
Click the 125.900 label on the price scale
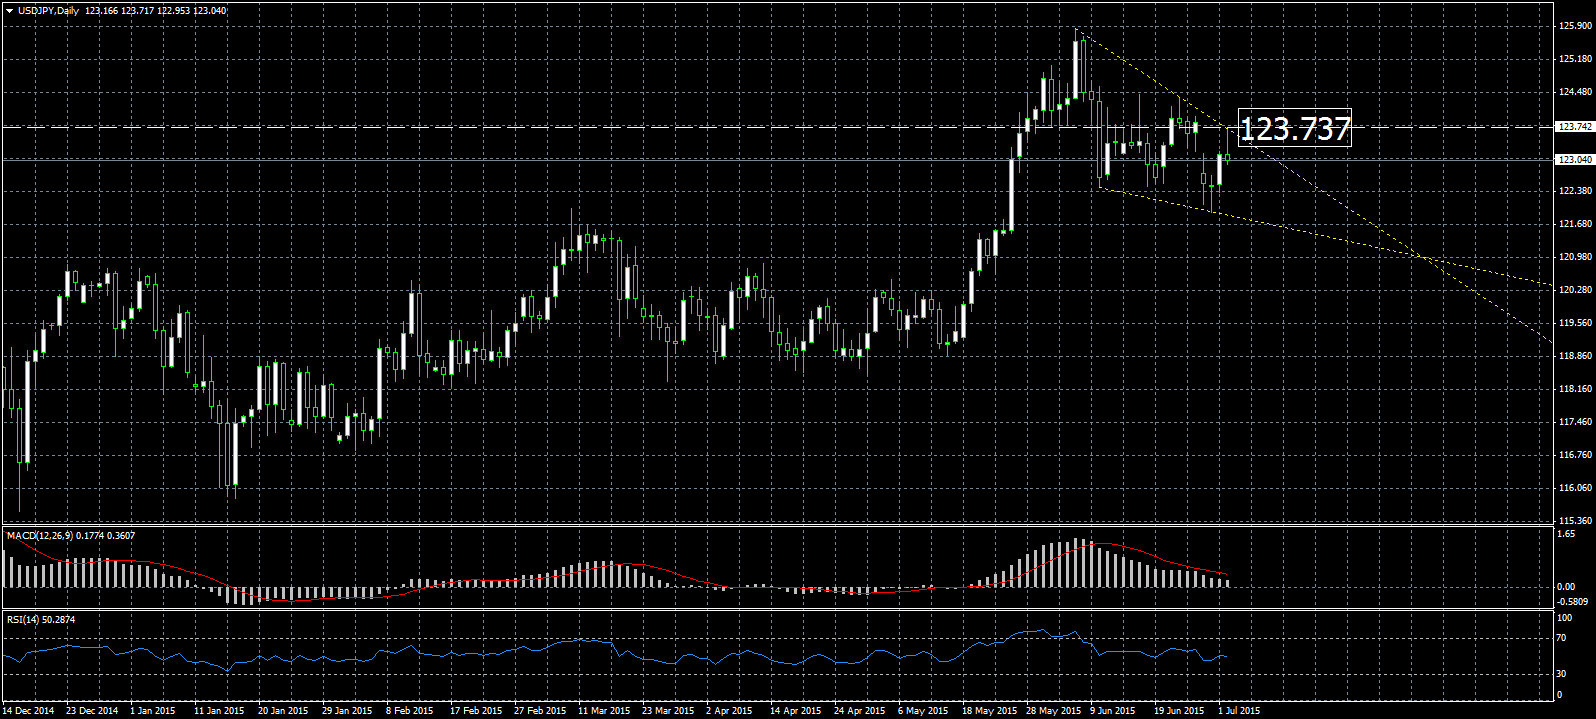point(1574,26)
